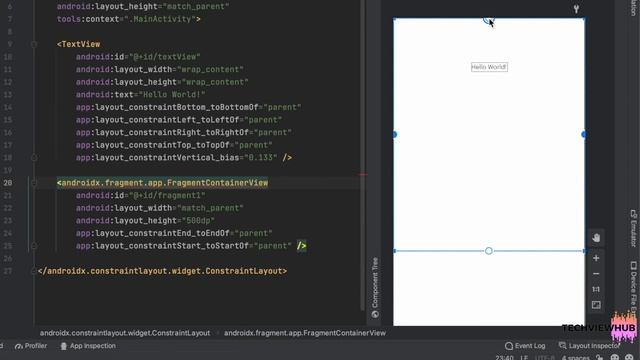Click fold end marker at line 18
This screenshot has width=640, height=360.
click(x=34, y=158)
